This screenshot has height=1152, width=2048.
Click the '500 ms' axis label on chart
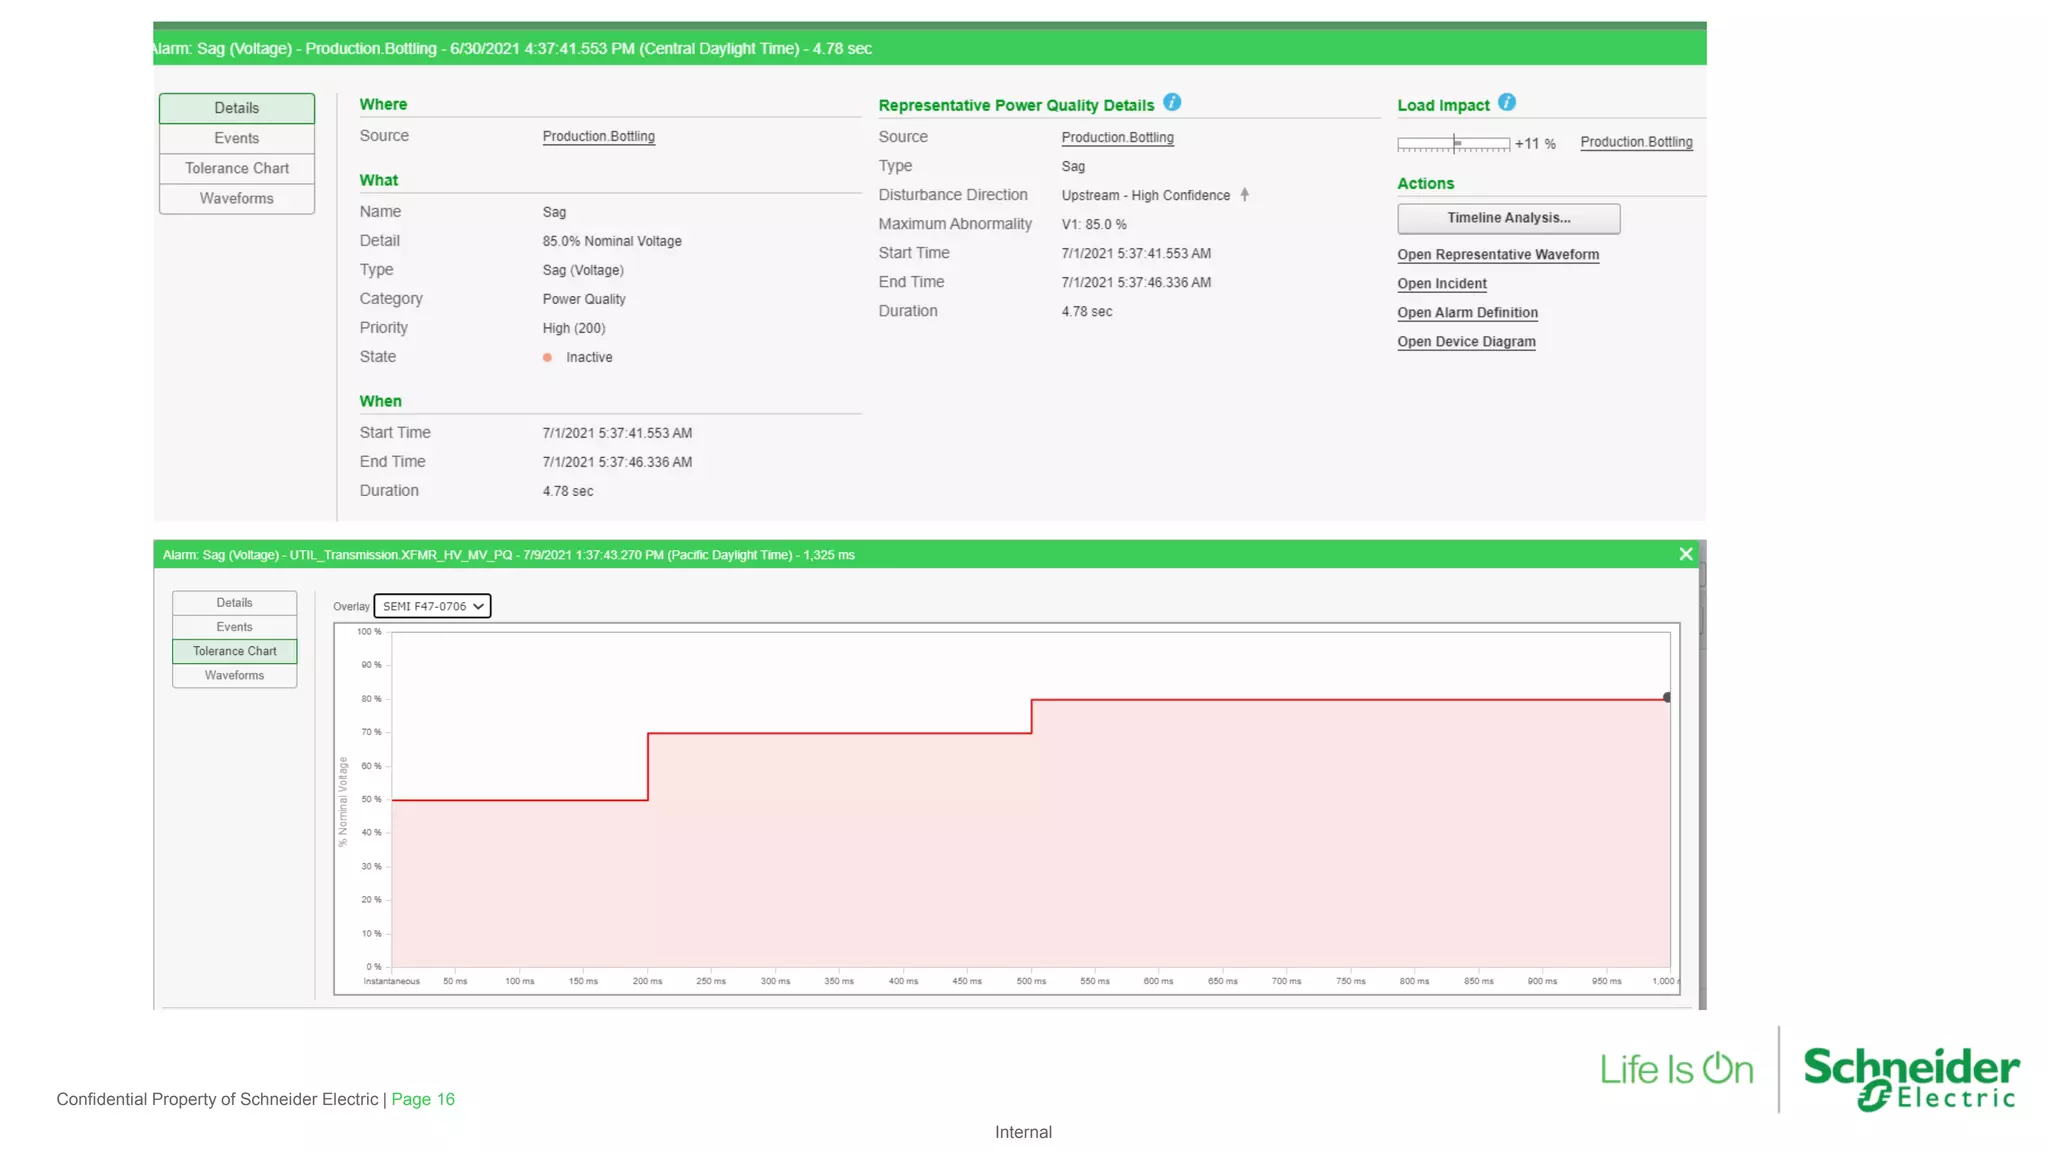(x=1031, y=981)
